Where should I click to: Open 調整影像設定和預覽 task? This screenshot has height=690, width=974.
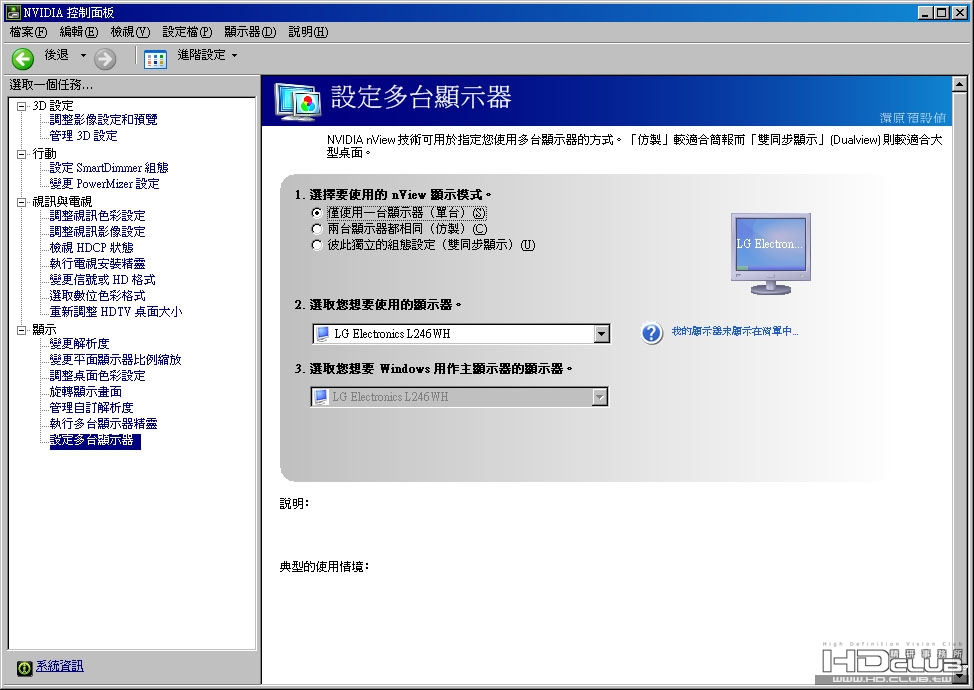(x=104, y=119)
